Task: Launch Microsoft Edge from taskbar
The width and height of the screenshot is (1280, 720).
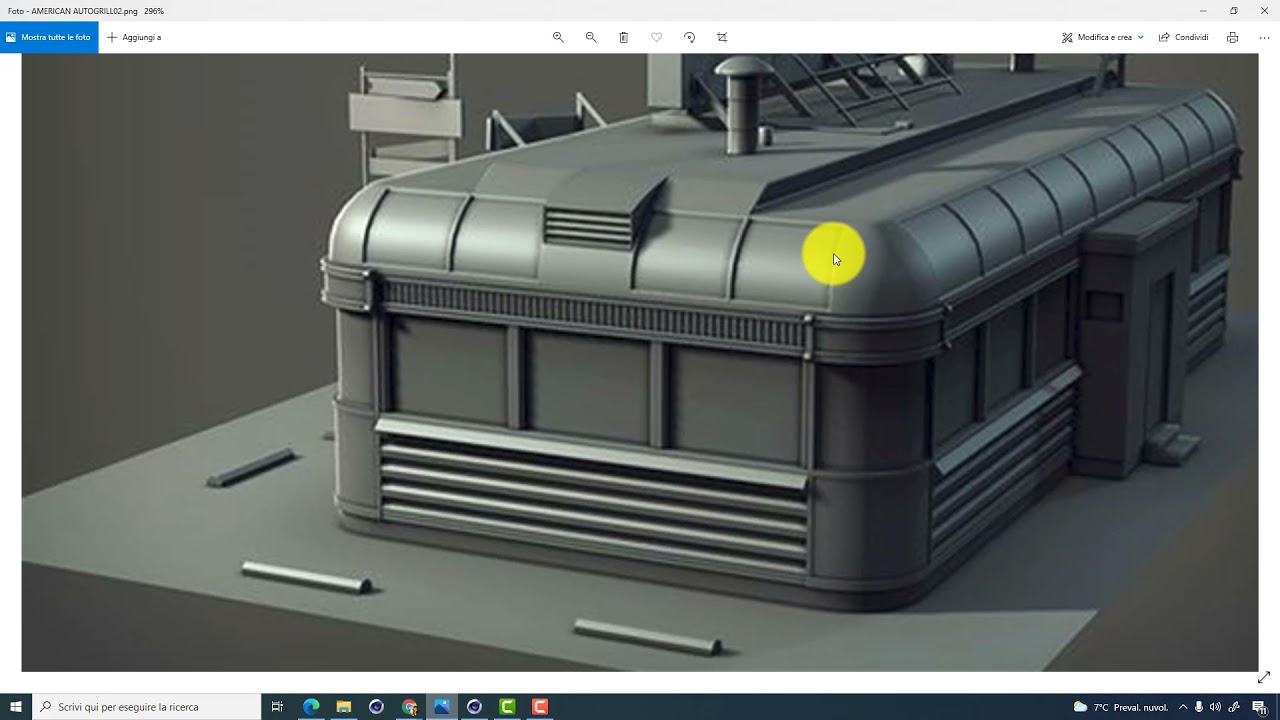Action: pos(311,707)
